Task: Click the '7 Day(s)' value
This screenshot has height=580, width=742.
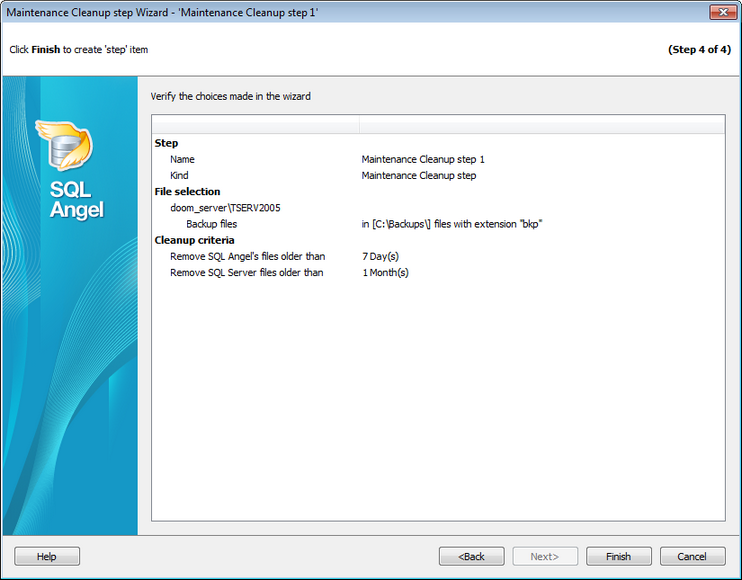Action: click(x=380, y=256)
